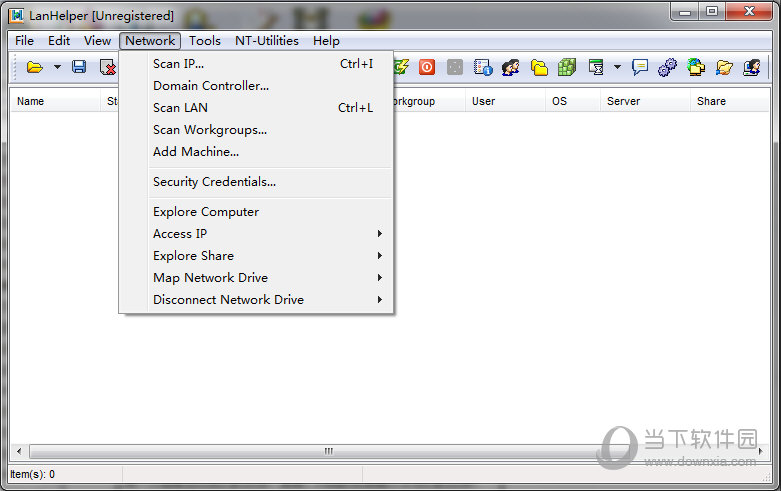This screenshot has height=491, width=781.
Task: Sort by the OS column header
Action: point(573,101)
